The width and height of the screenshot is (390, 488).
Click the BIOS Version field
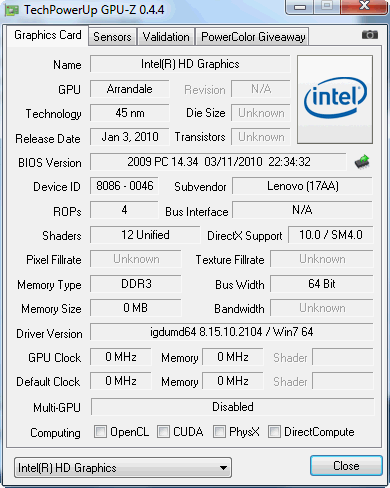click(218, 162)
